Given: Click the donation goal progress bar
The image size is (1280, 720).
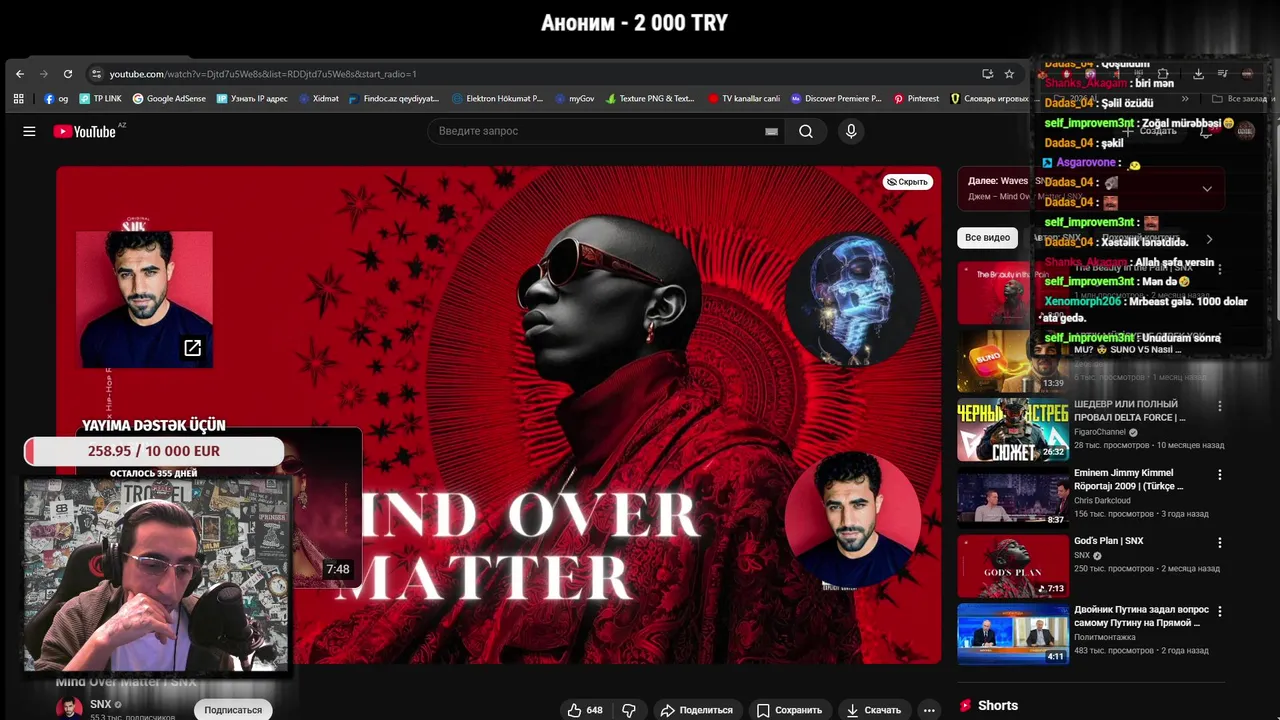Looking at the screenshot, I should coord(154,451).
